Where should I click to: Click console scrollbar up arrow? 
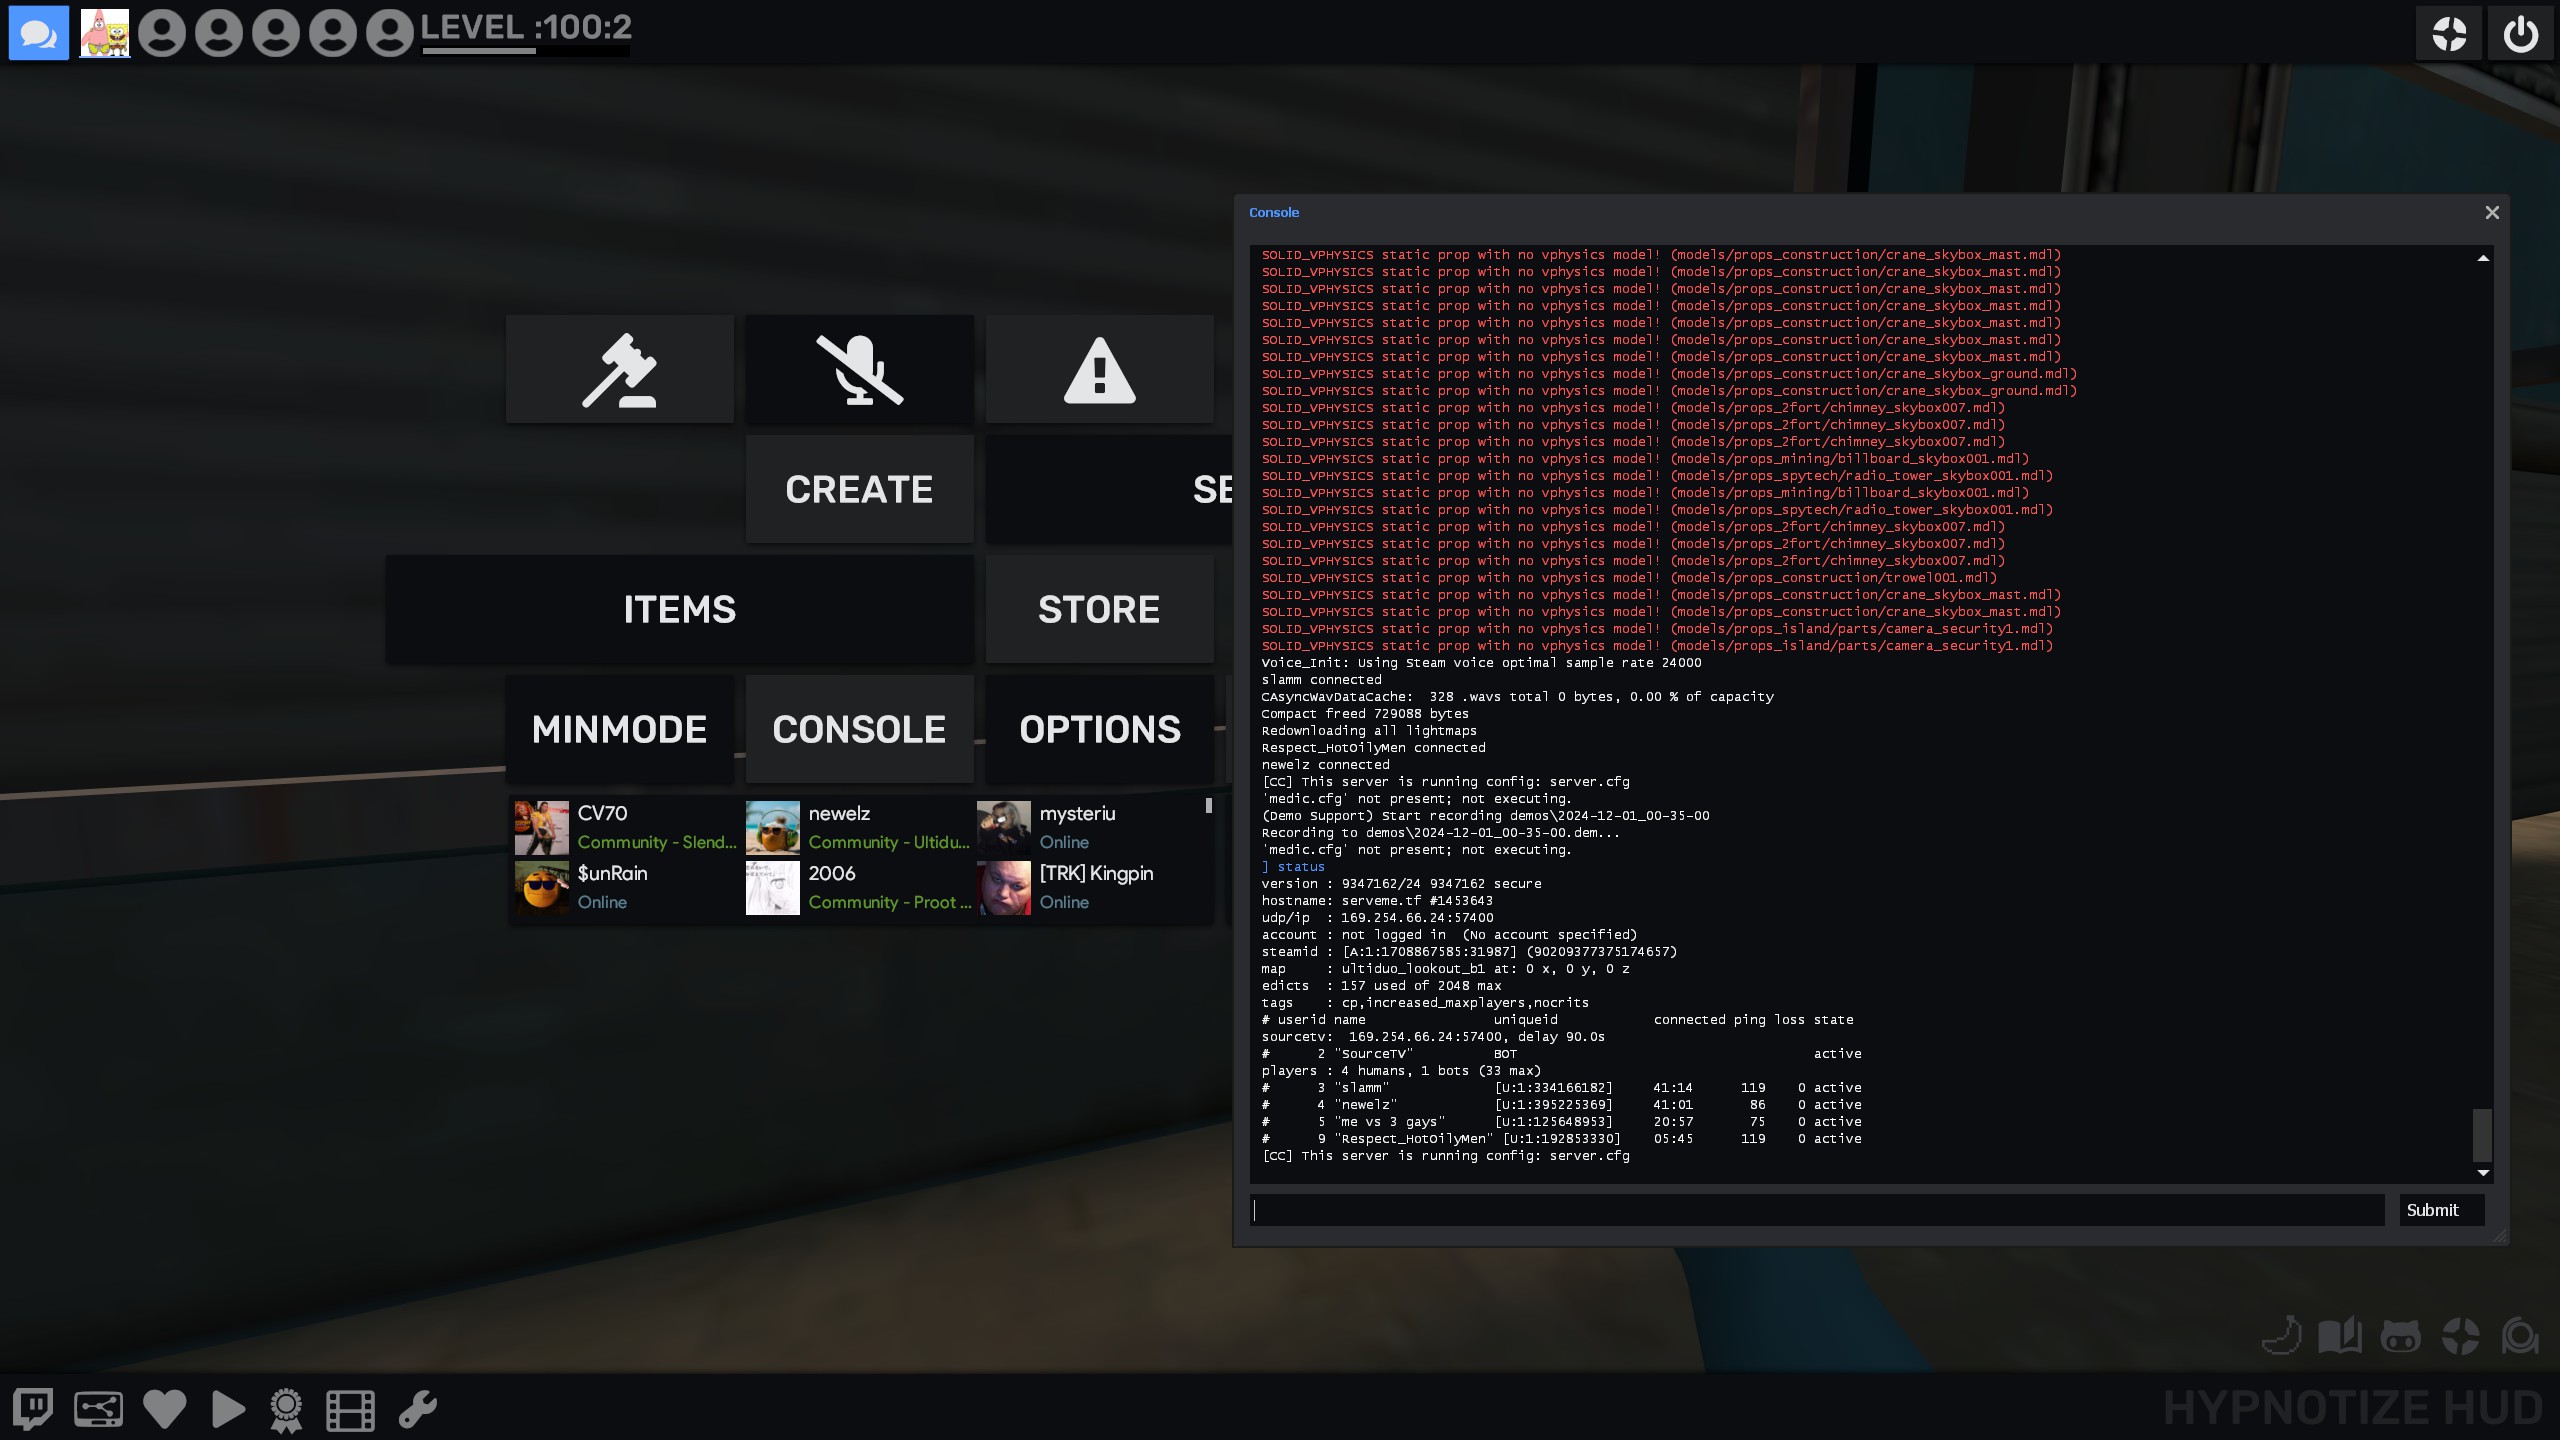pyautogui.click(x=2483, y=258)
